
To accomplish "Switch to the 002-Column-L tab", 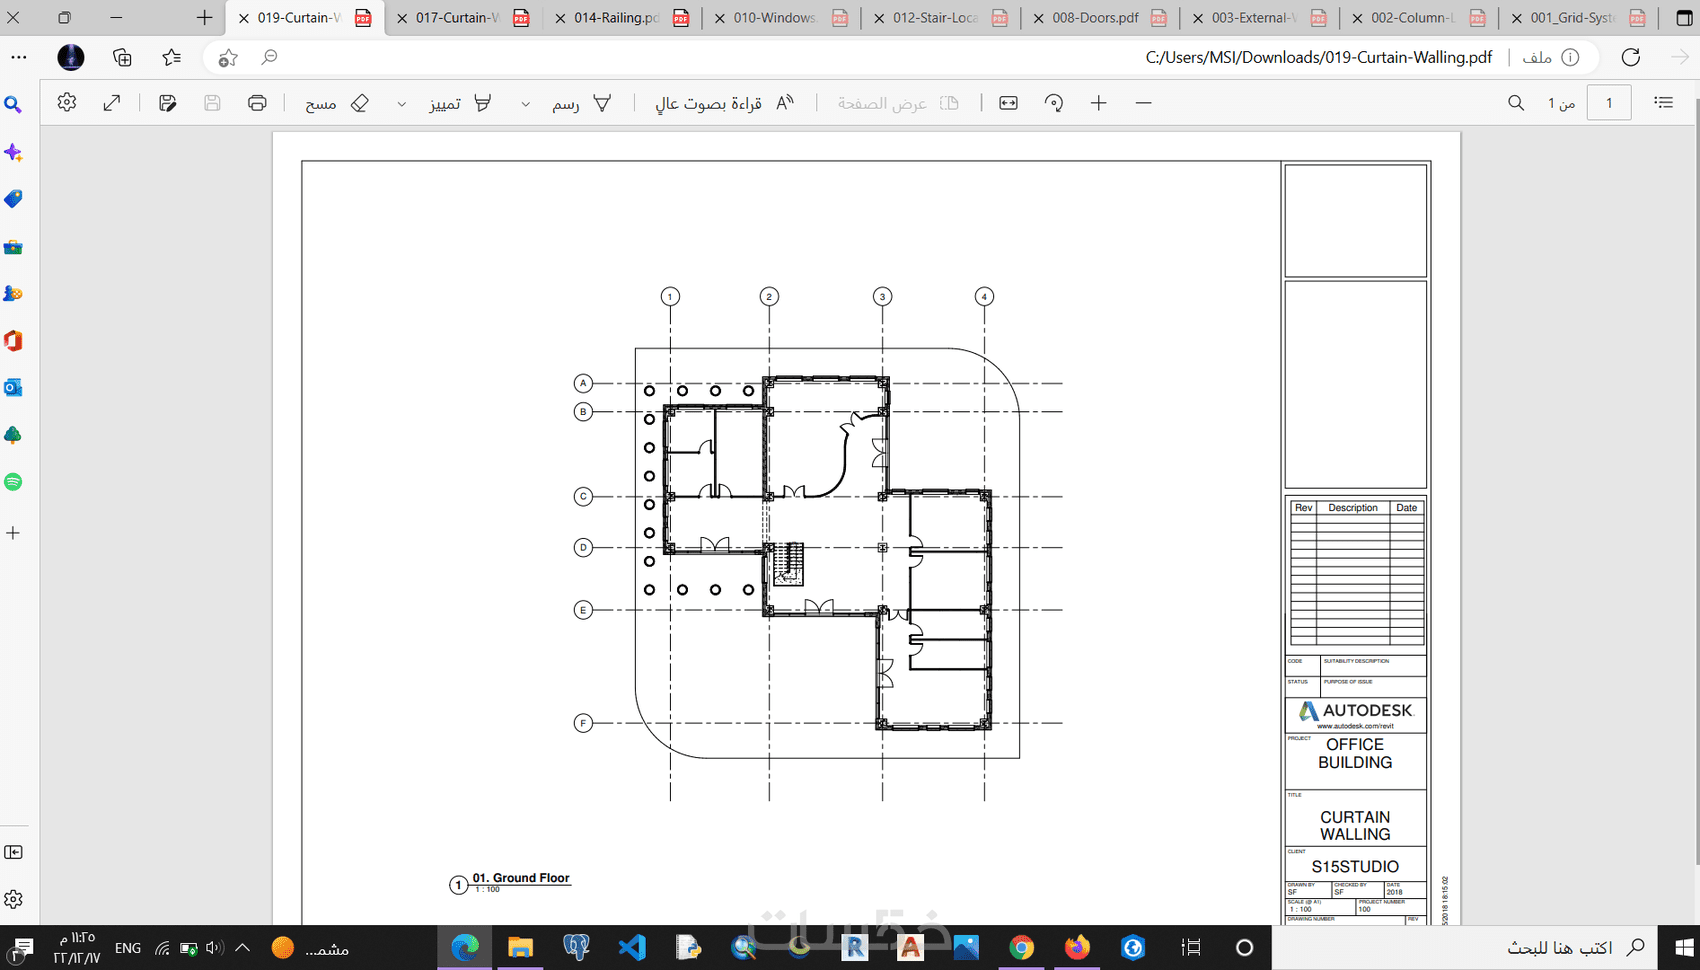I will [x=1419, y=18].
